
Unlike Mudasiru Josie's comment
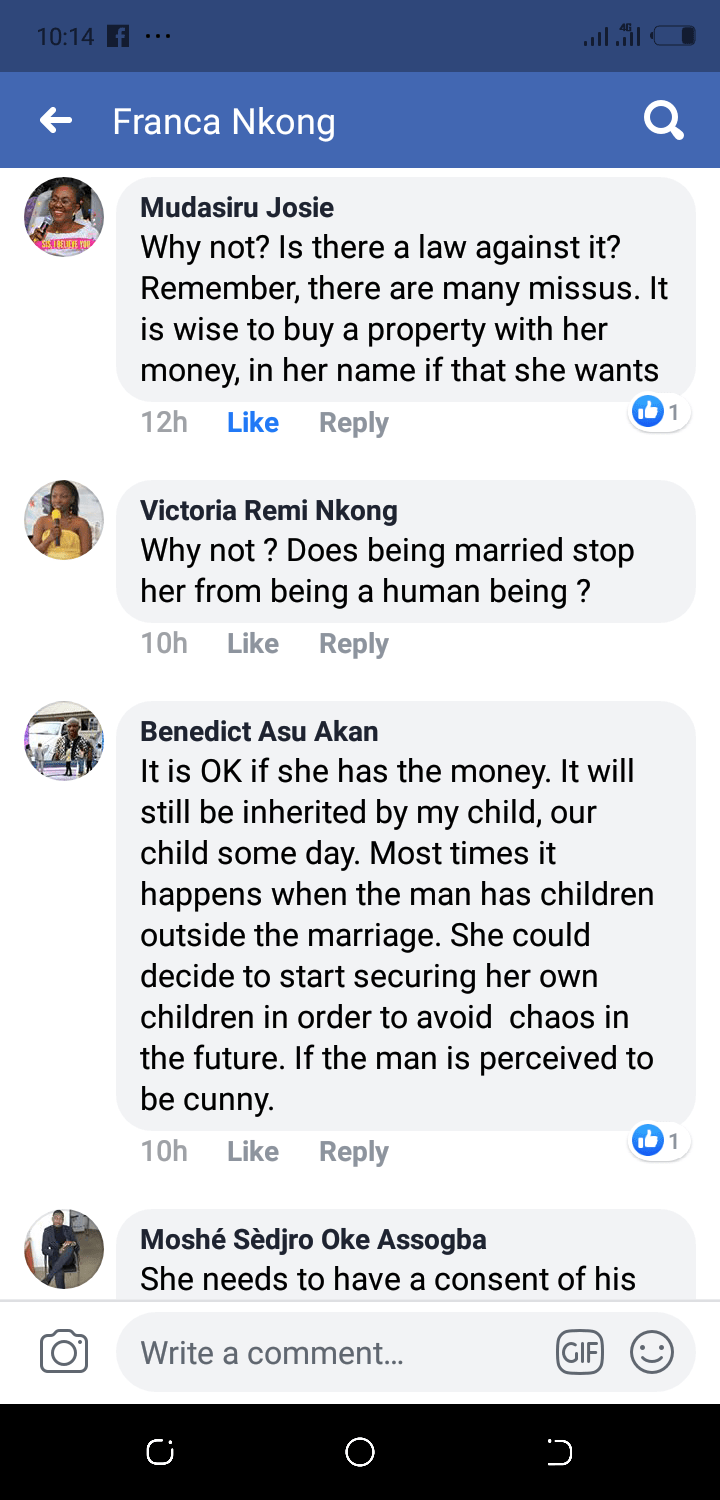pyautogui.click(x=252, y=423)
